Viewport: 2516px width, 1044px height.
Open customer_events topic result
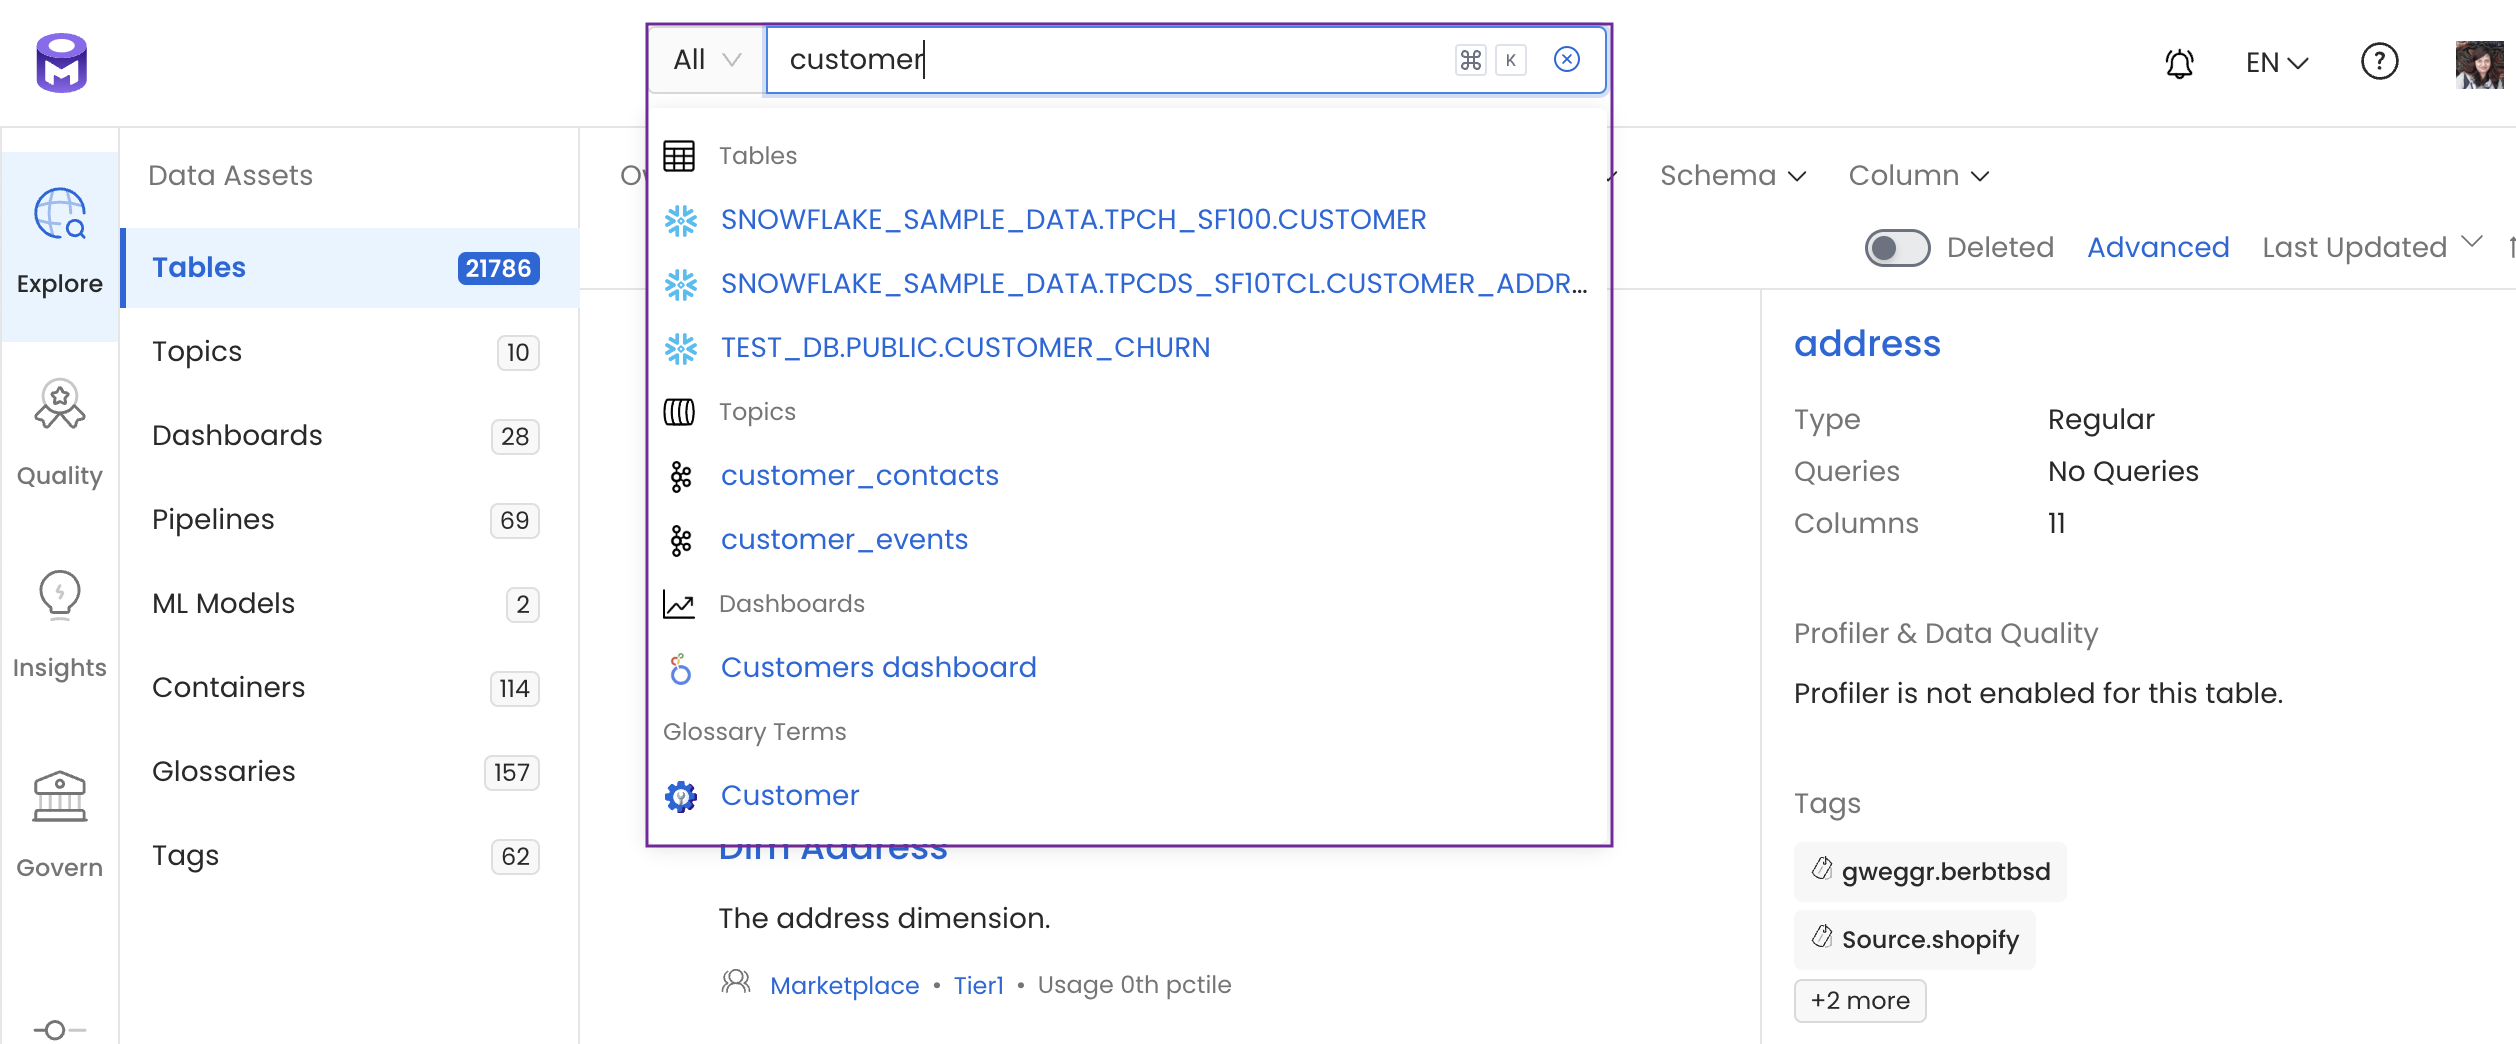point(844,540)
